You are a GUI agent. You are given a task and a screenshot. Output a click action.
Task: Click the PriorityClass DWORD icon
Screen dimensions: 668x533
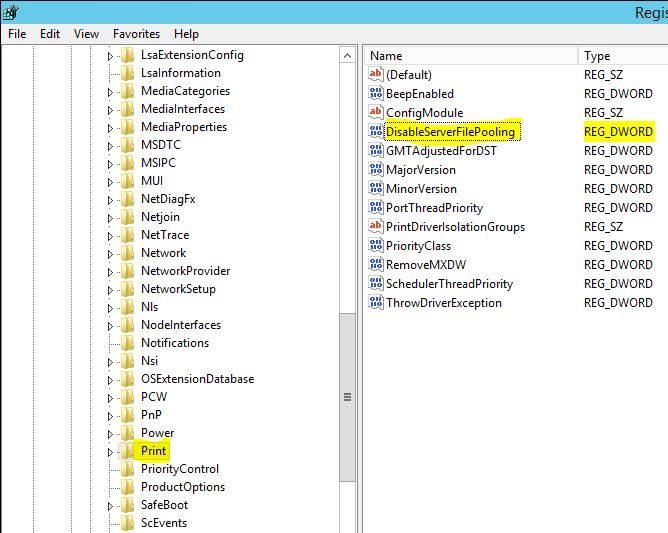tap(376, 245)
